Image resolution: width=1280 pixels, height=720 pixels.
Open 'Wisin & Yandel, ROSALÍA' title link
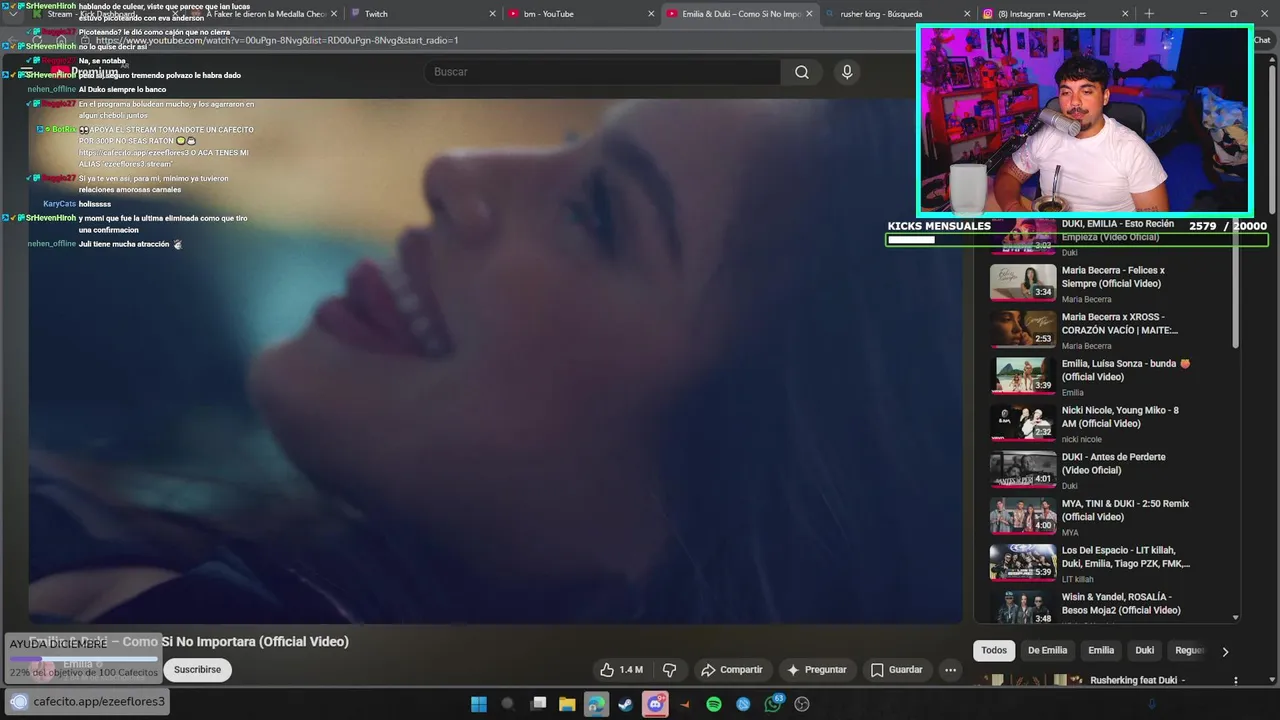click(x=1121, y=603)
